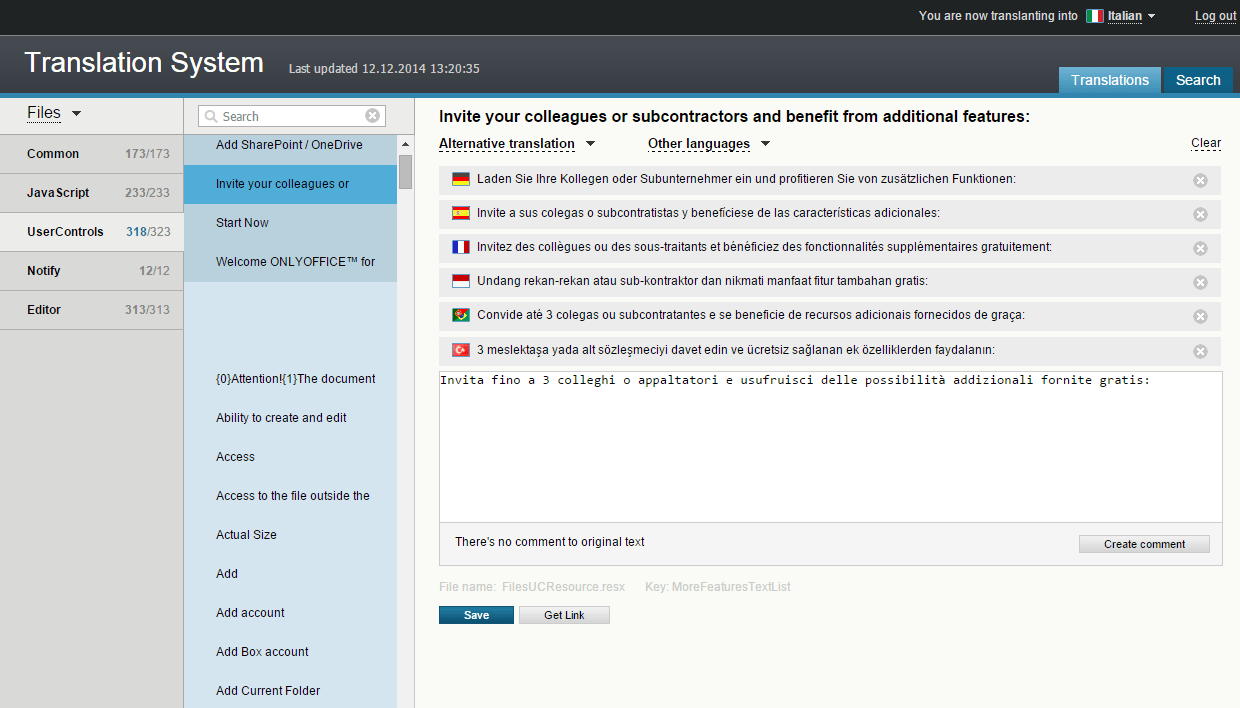The height and width of the screenshot is (708, 1240).
Task: Click the Get Link button
Action: coord(564,615)
